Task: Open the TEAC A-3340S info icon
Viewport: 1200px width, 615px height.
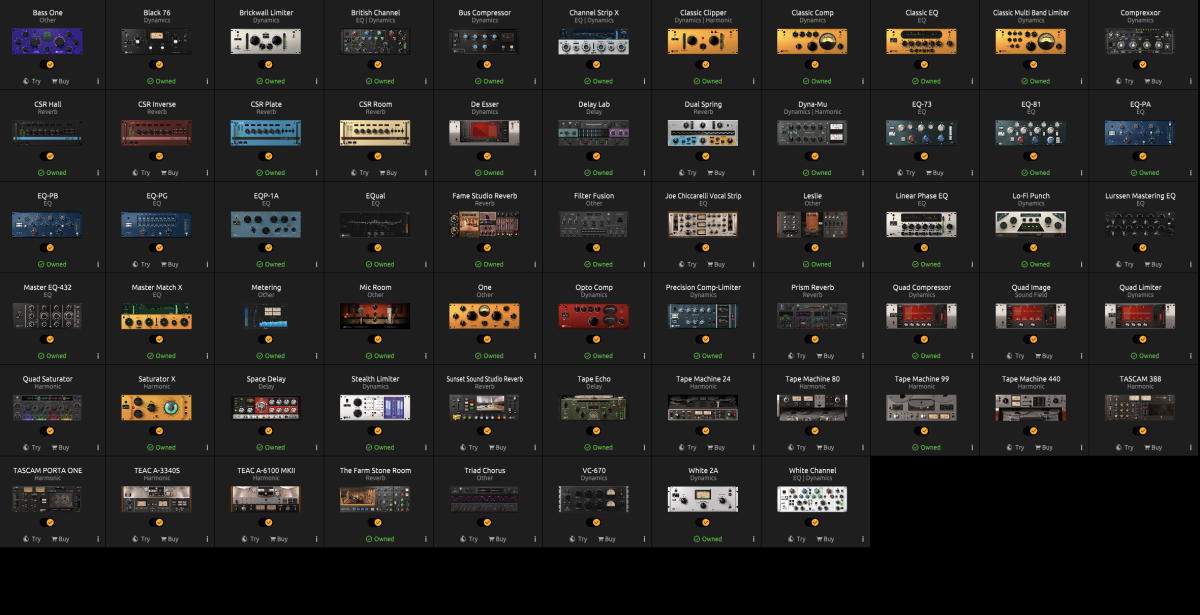Action: coord(208,539)
